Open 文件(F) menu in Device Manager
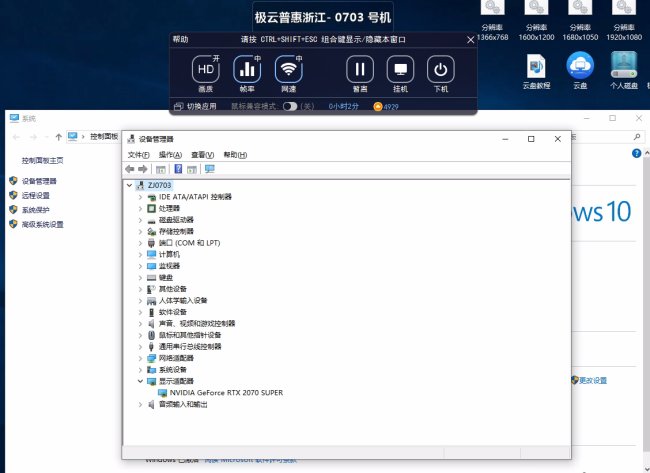Screen dimensions: 650x473 (138, 155)
